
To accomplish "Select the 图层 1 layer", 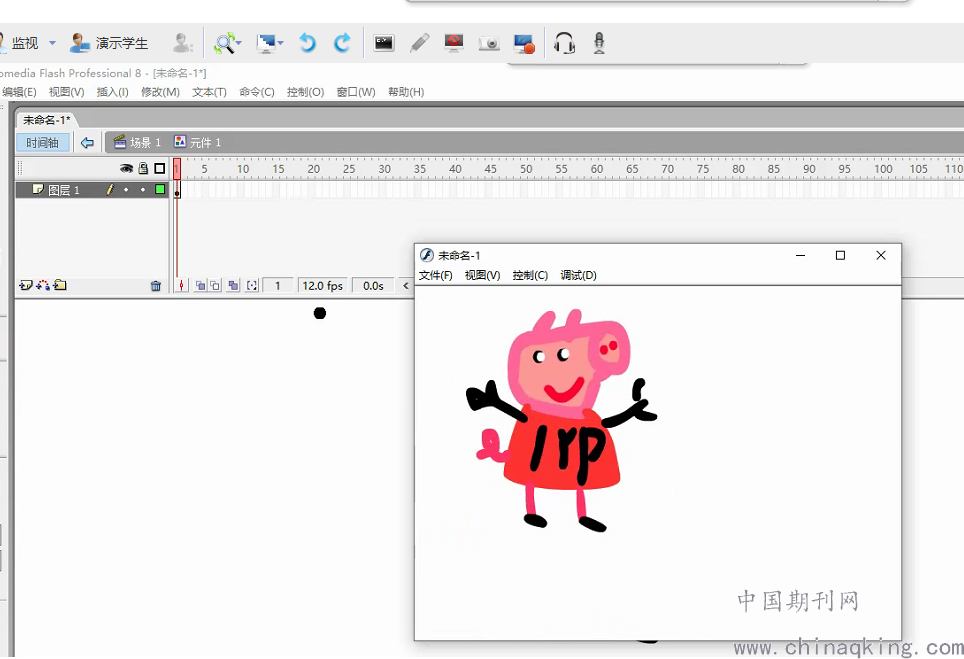I will 64,190.
